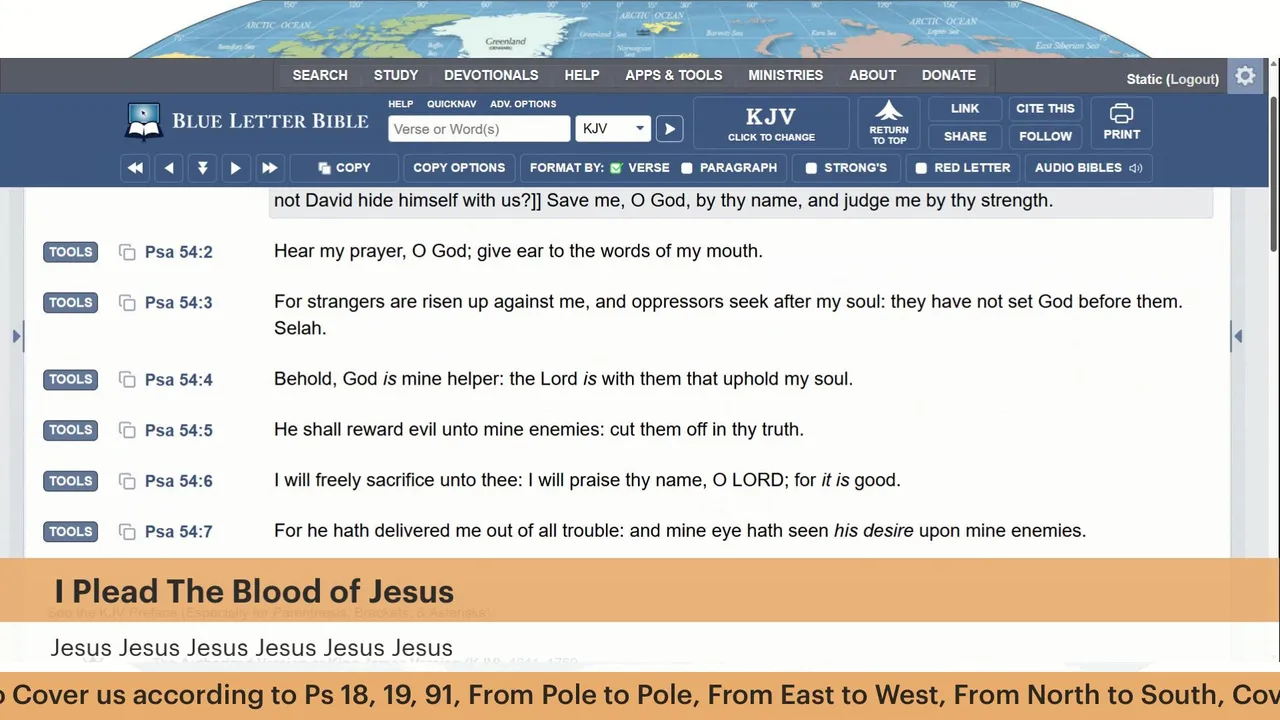
Task: Click the Cite This button
Action: [1045, 109]
